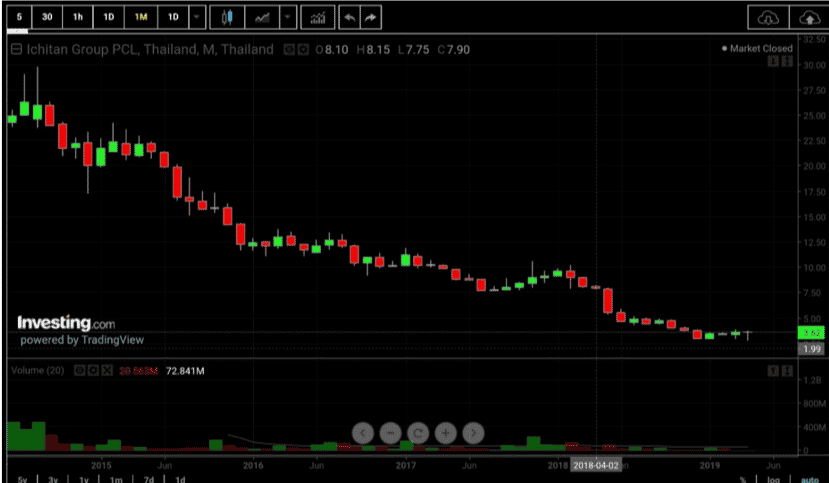
Task: Remove the Volume (20) indicator
Action: [x=107, y=370]
